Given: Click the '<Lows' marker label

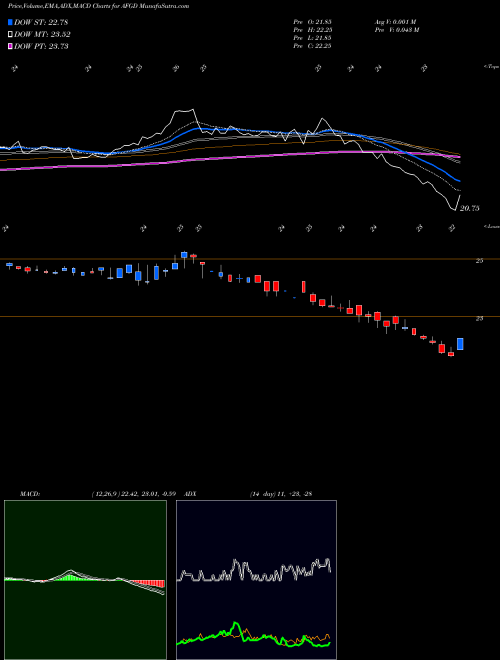Looking at the screenshot, I should tap(491, 226).
